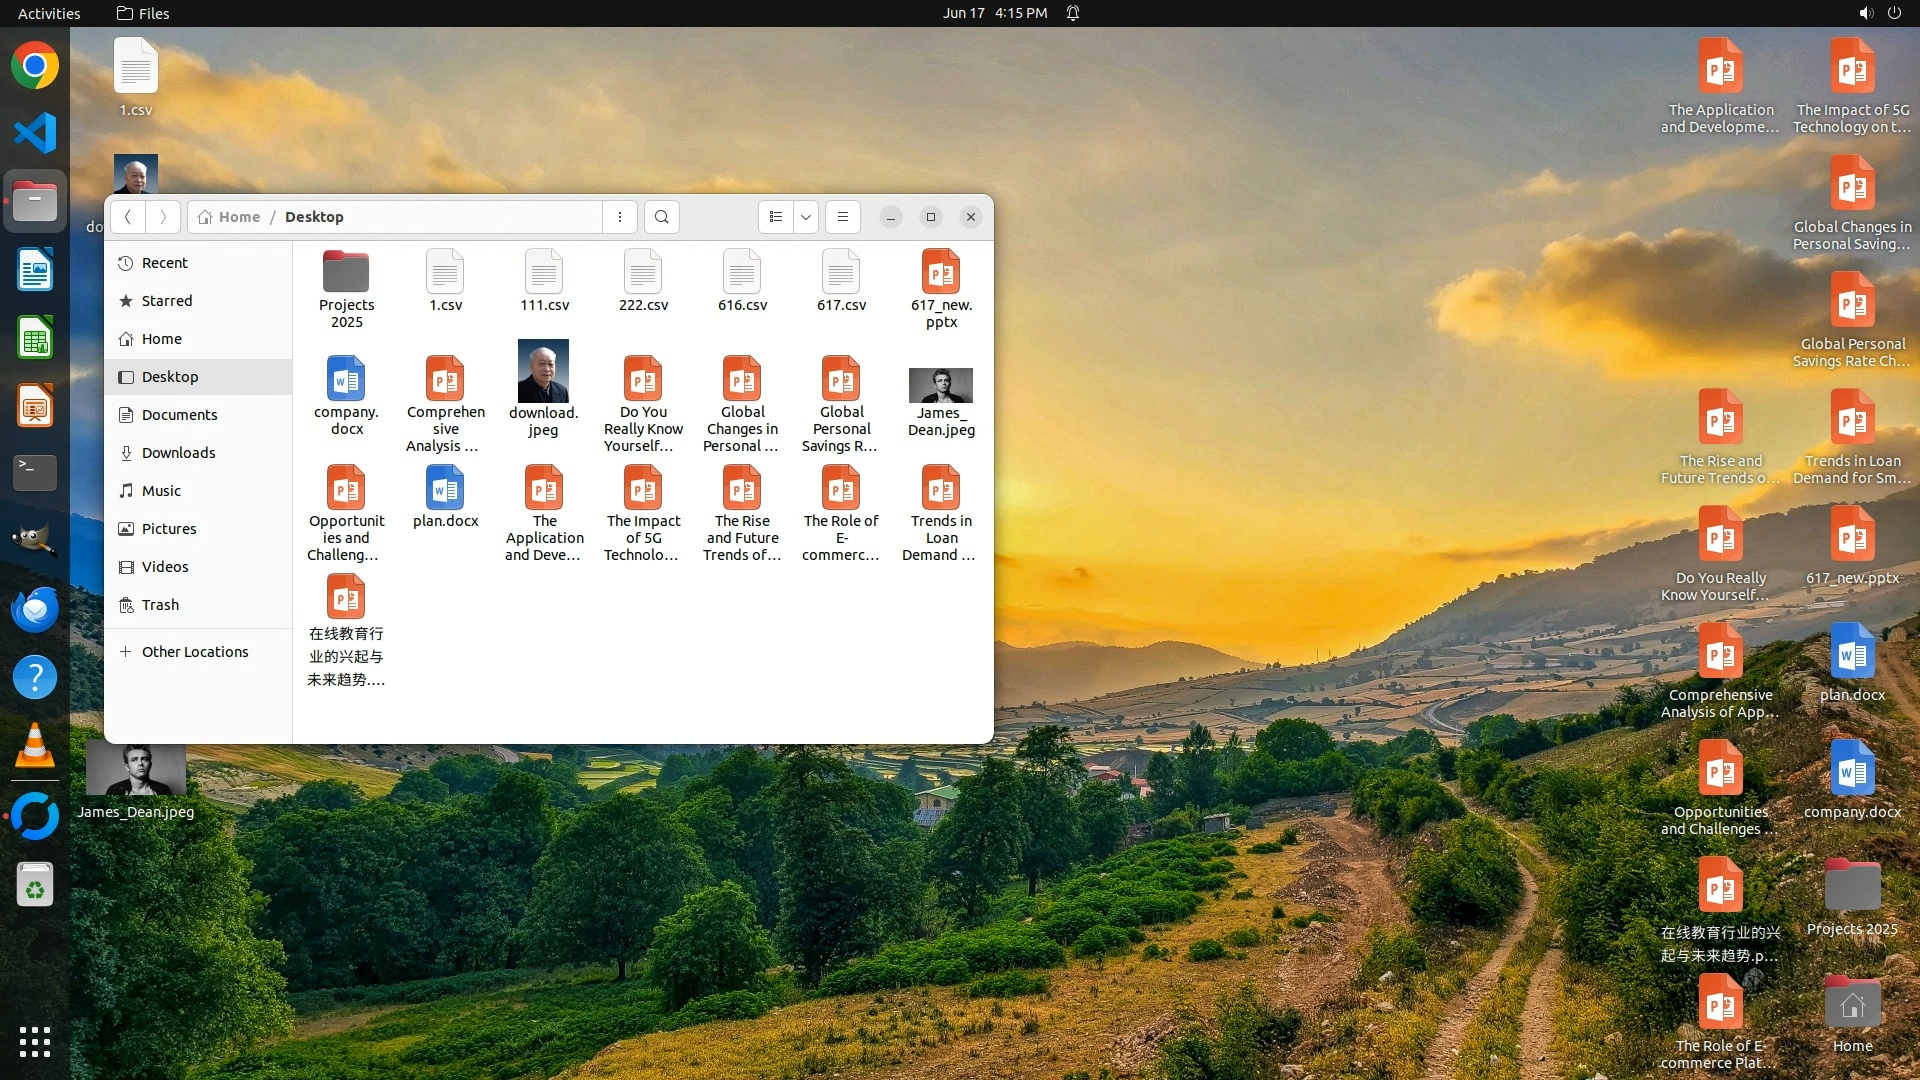Select Downloads in the sidebar
This screenshot has height=1080, width=1920.
click(178, 453)
